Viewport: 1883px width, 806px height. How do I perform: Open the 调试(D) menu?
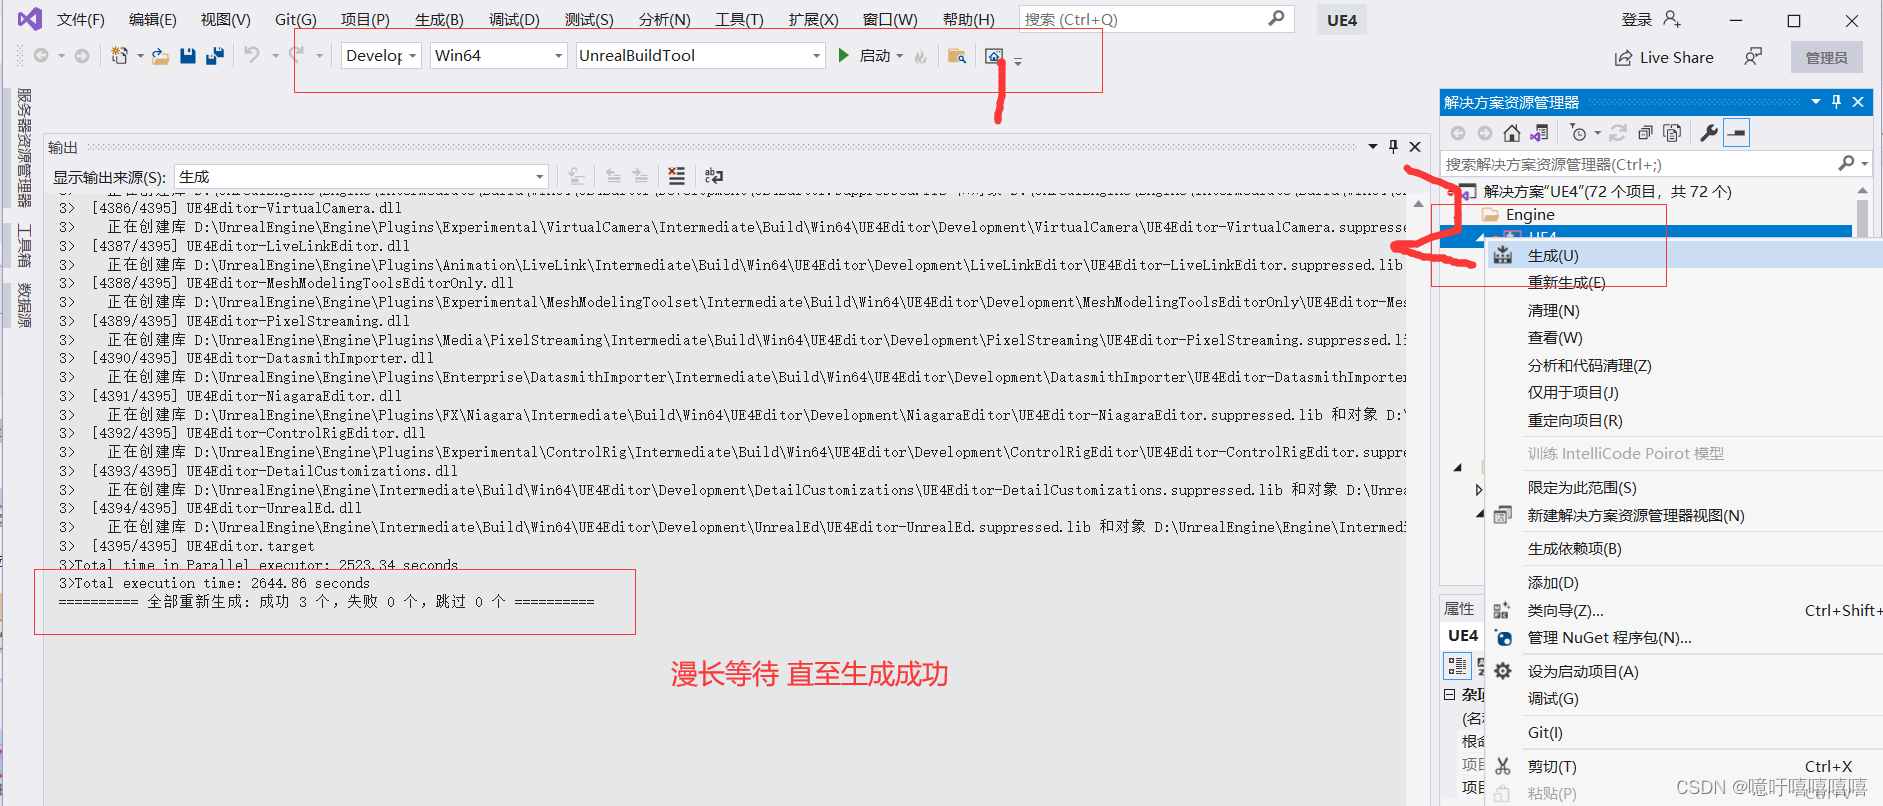(x=514, y=20)
